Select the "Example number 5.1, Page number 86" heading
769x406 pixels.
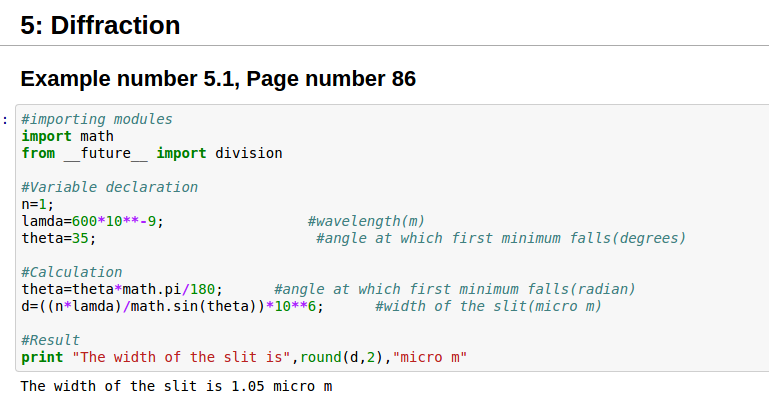[218, 78]
